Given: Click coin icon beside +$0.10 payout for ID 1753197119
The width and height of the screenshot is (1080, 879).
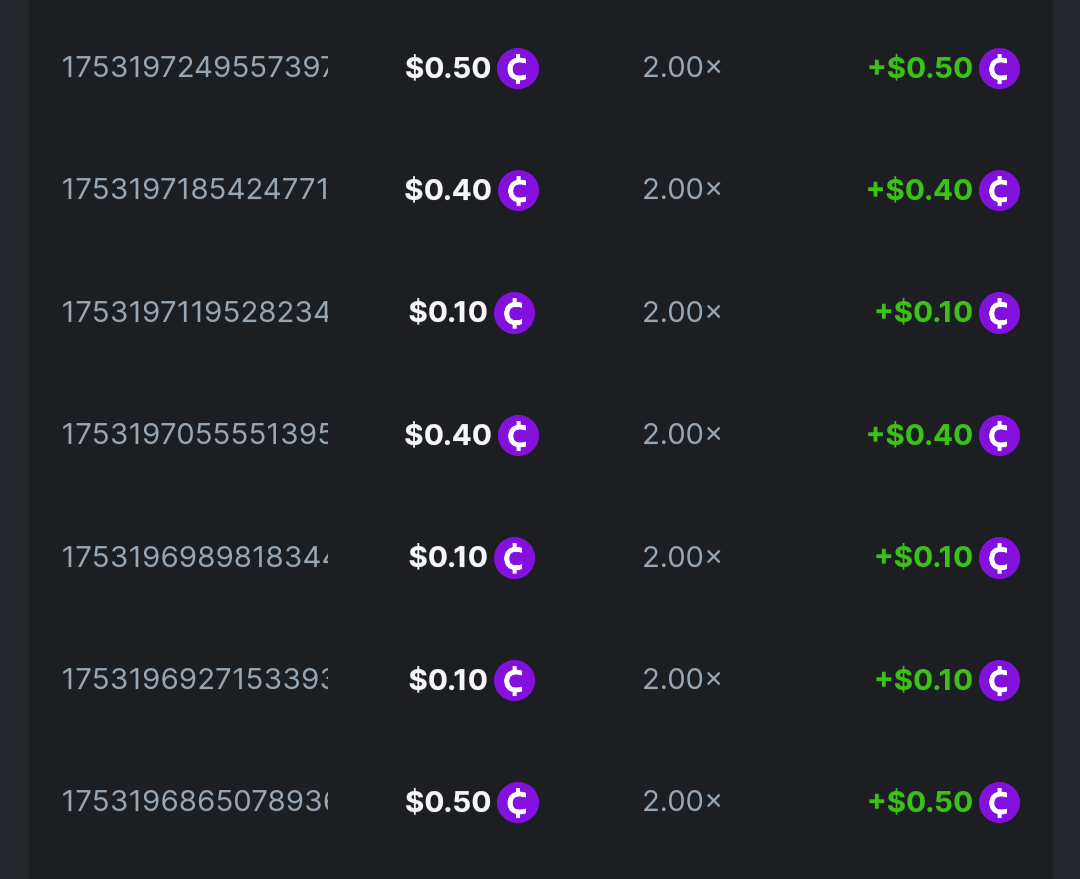Looking at the screenshot, I should tap(999, 313).
